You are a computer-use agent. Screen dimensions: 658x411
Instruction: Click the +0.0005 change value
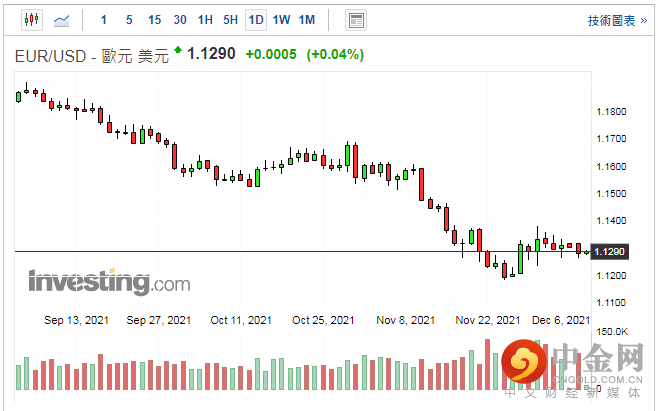tap(271, 54)
